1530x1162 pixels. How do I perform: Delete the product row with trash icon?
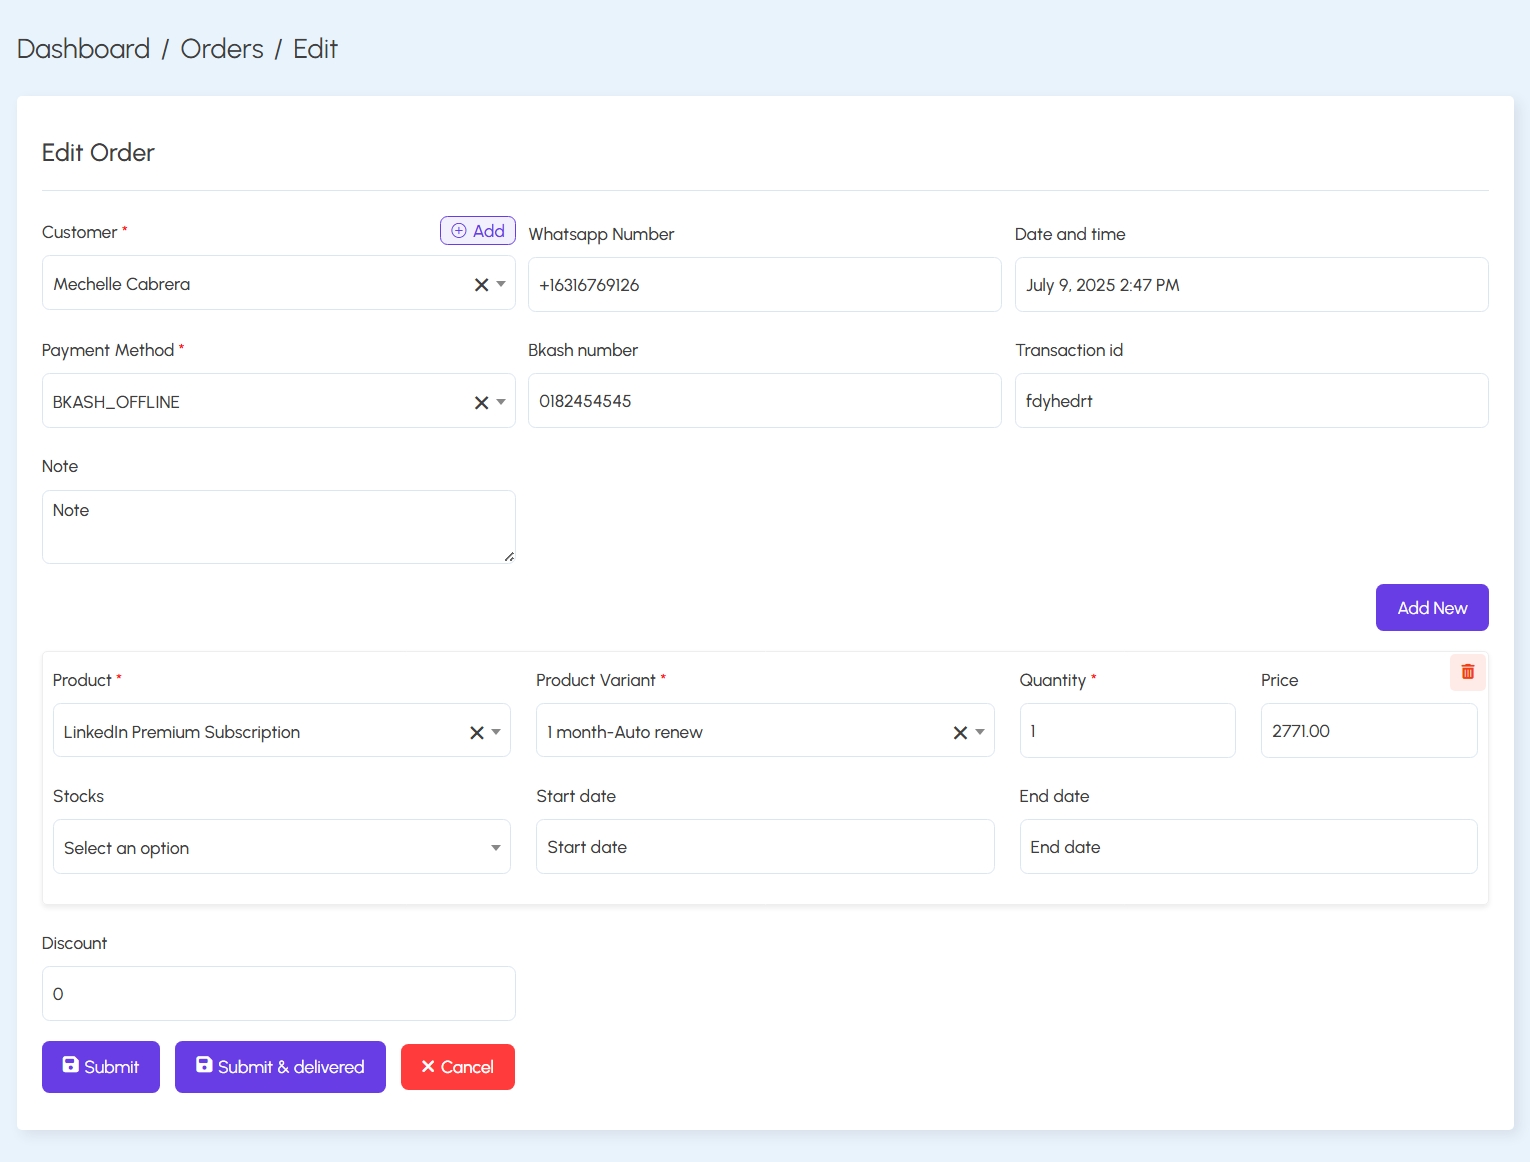(1467, 672)
